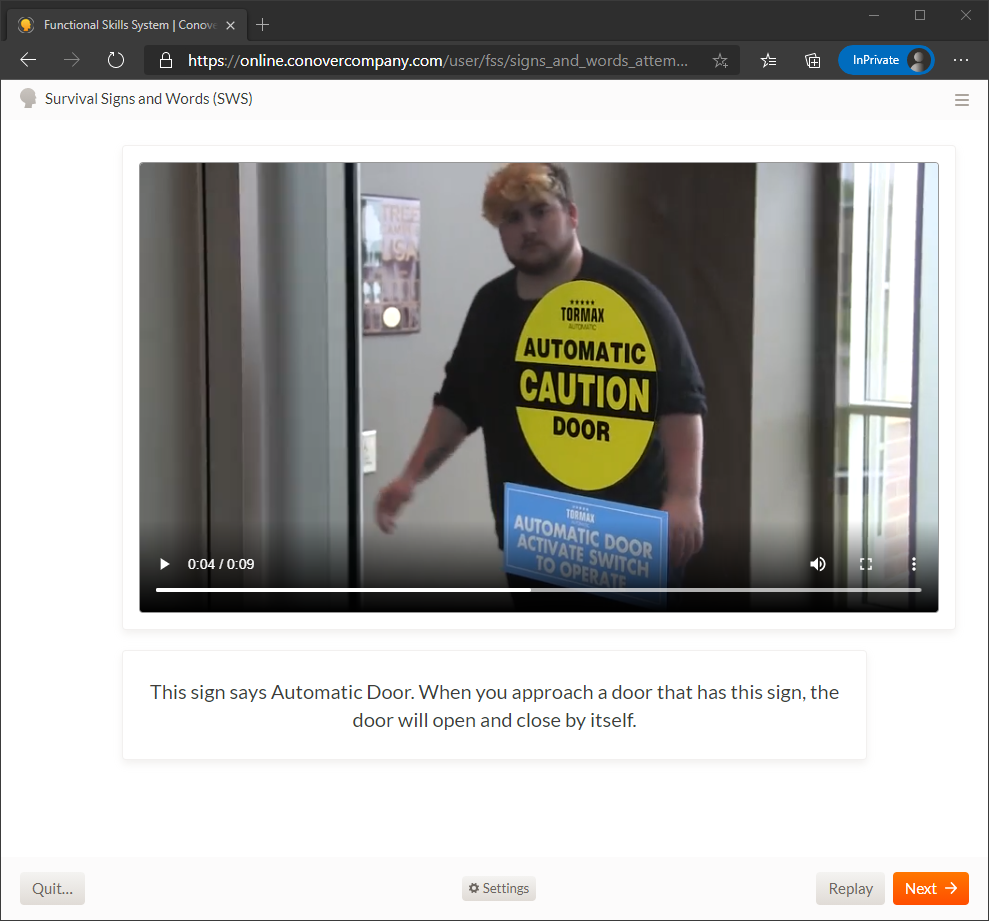Go back to previous page
This screenshot has width=989, height=921.
pos(28,60)
